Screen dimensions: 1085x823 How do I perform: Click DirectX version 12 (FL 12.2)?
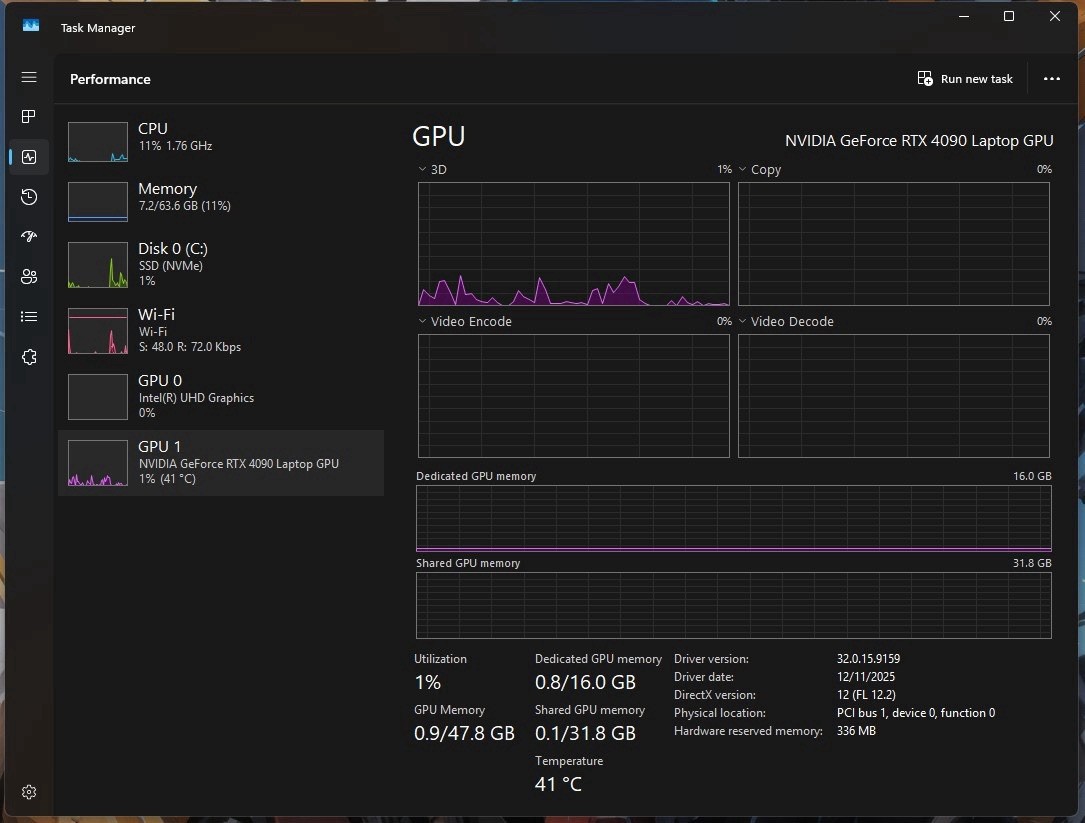(x=866, y=694)
